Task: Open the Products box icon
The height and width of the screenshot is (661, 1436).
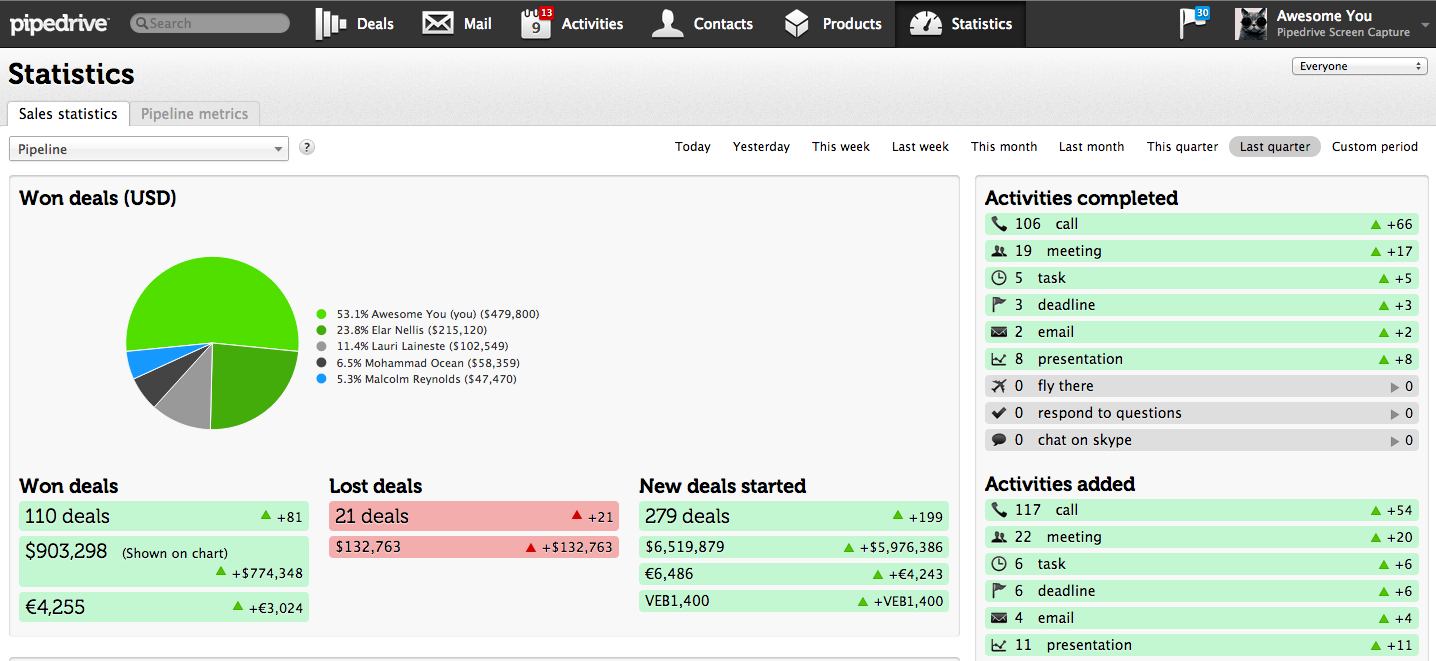Action: (x=796, y=24)
